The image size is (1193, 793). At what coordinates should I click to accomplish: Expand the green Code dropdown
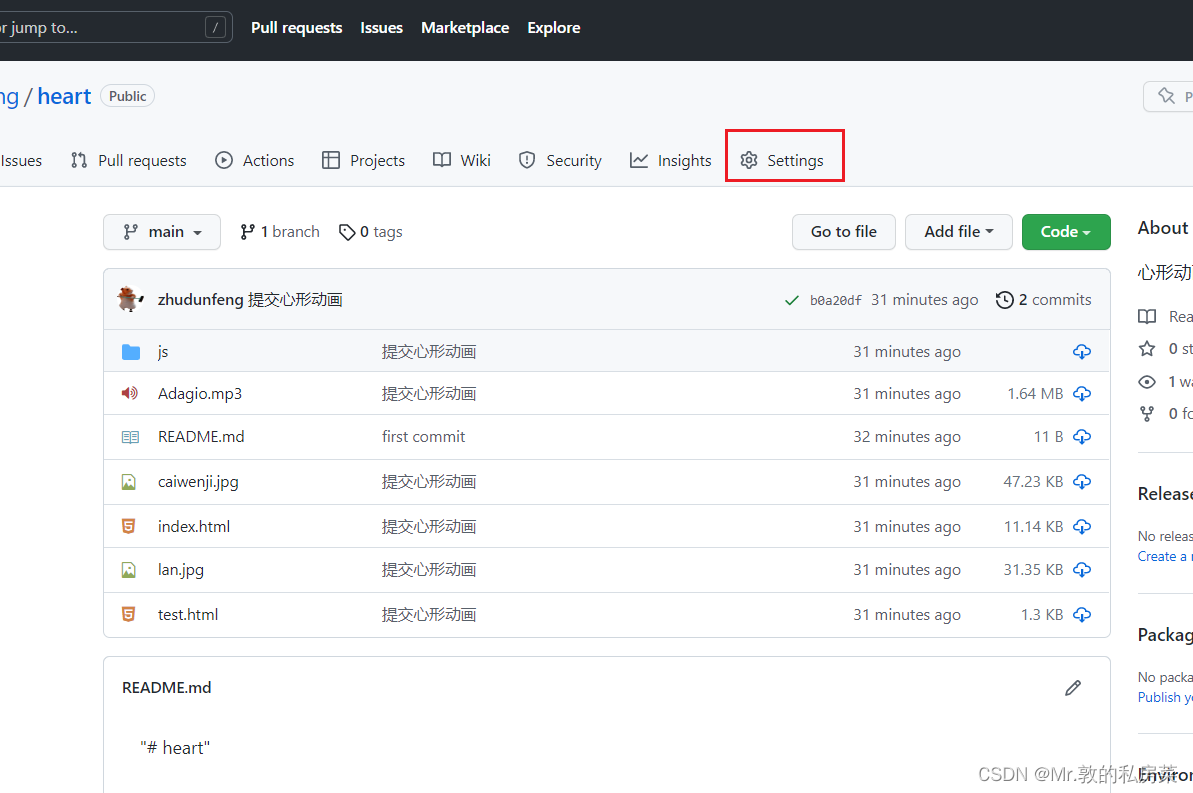[x=1066, y=232]
